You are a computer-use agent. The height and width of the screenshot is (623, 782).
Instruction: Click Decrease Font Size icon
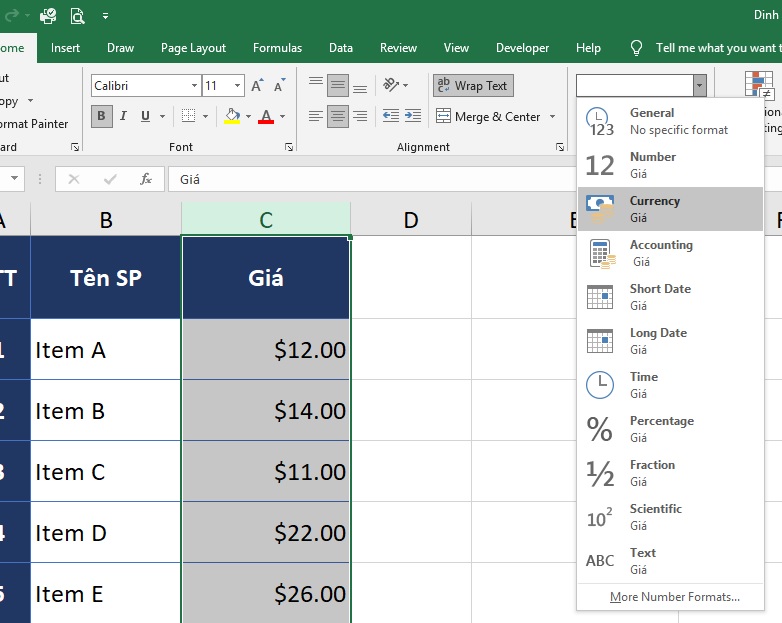click(x=279, y=85)
